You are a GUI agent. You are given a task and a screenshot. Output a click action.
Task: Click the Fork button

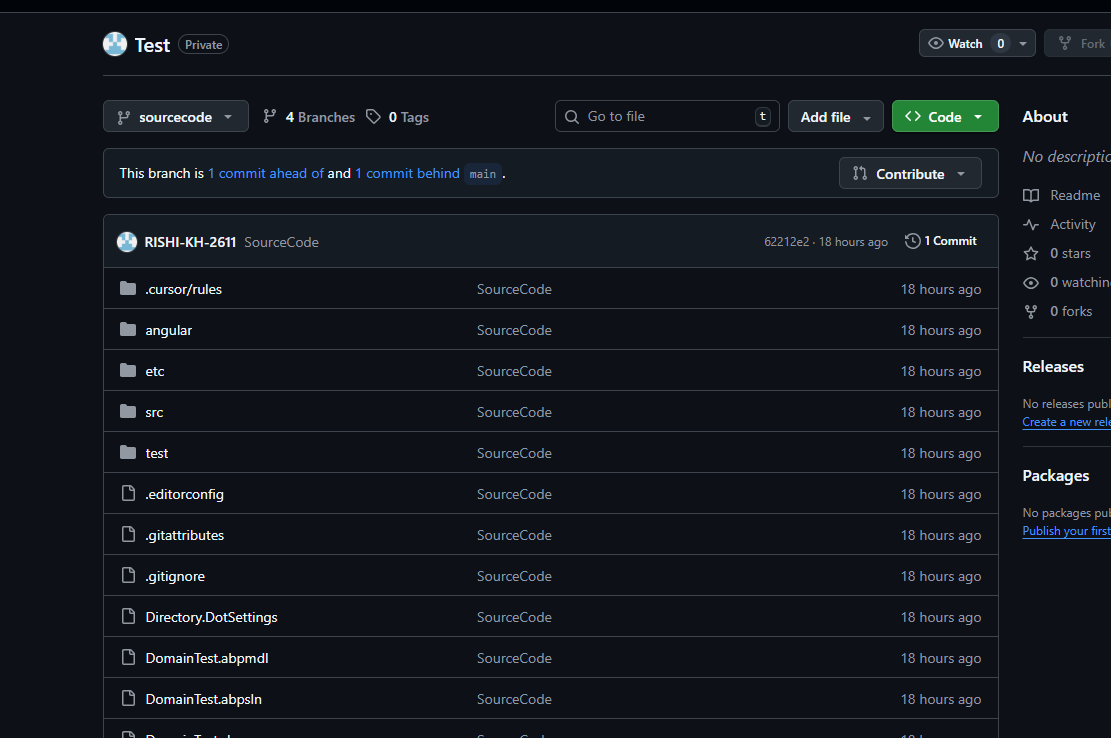point(1080,44)
